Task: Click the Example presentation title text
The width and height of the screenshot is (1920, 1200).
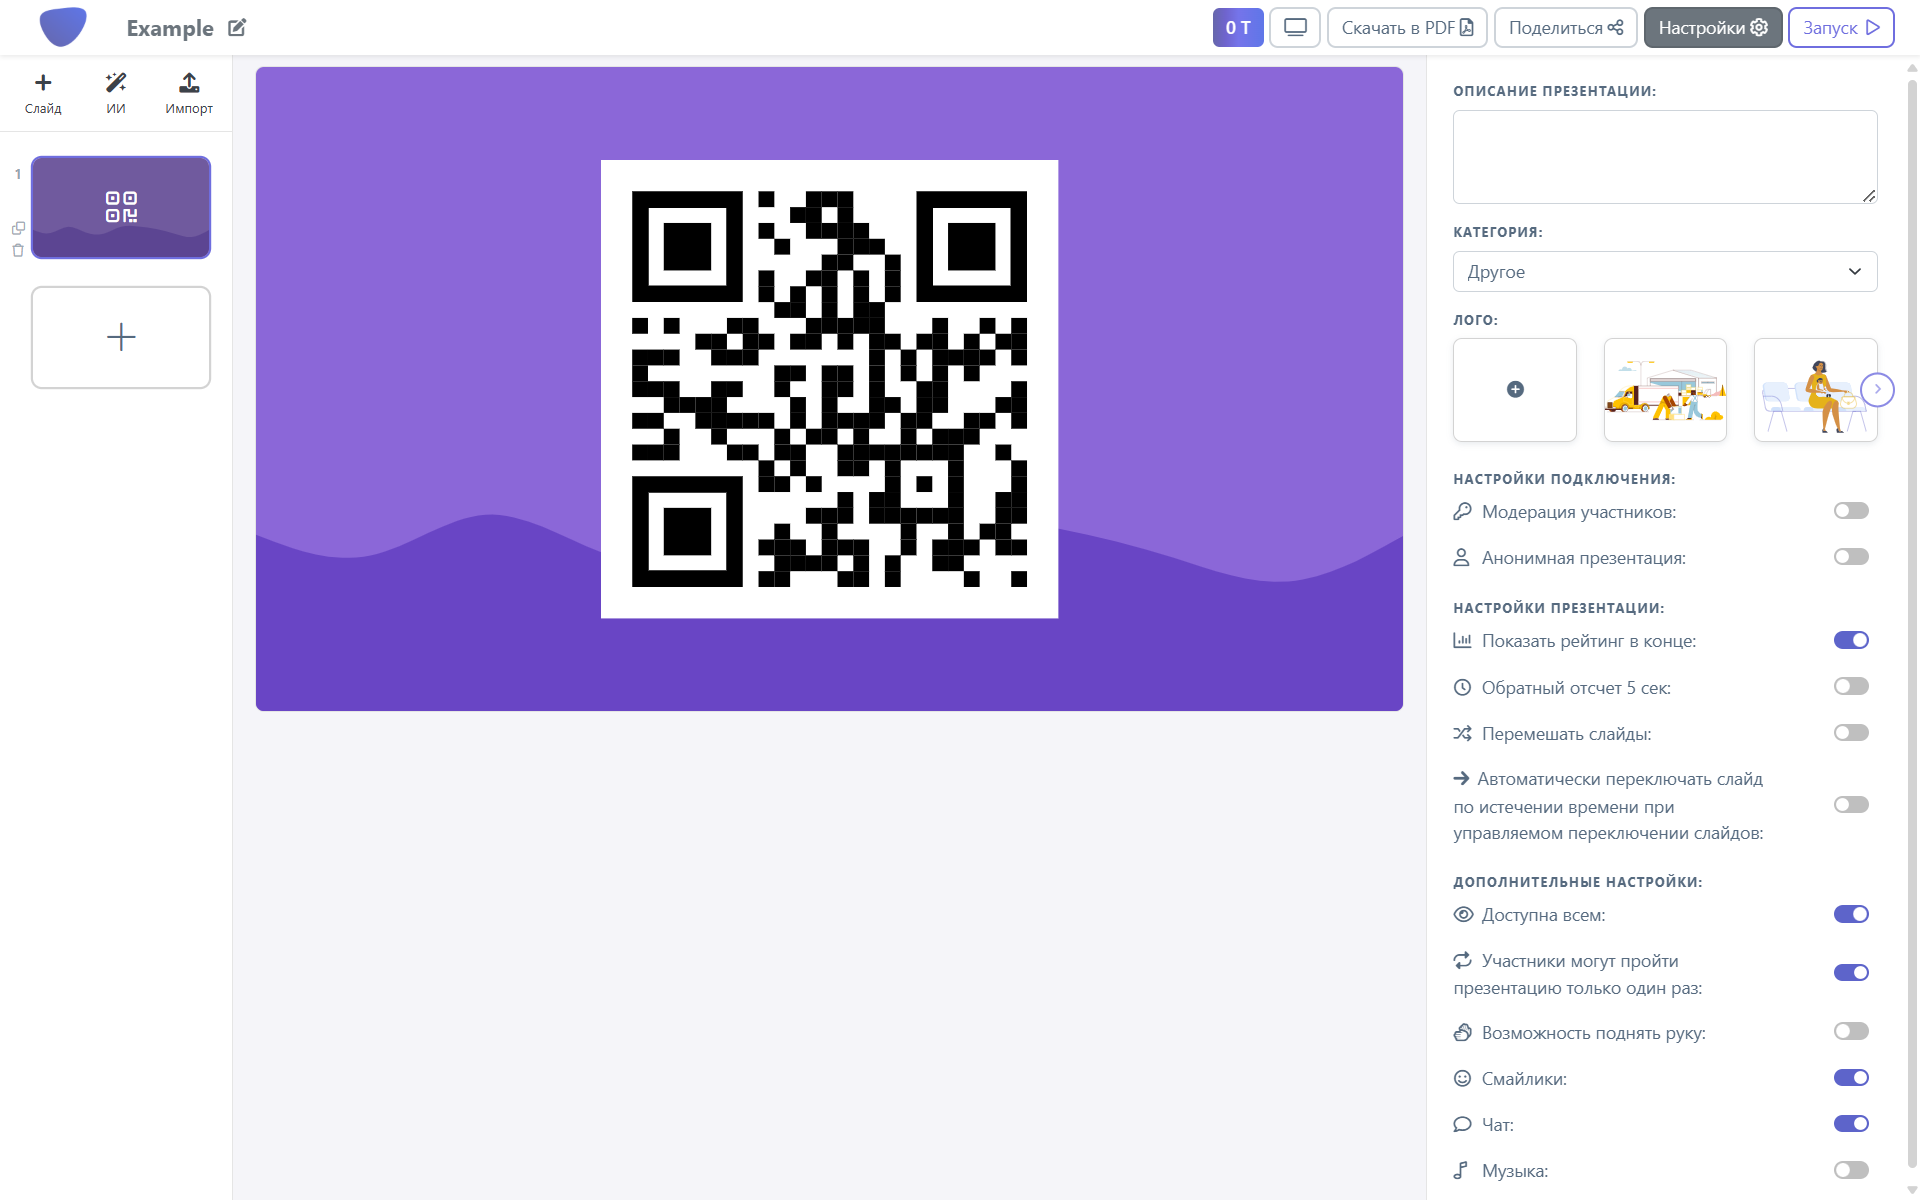Action: click(170, 28)
